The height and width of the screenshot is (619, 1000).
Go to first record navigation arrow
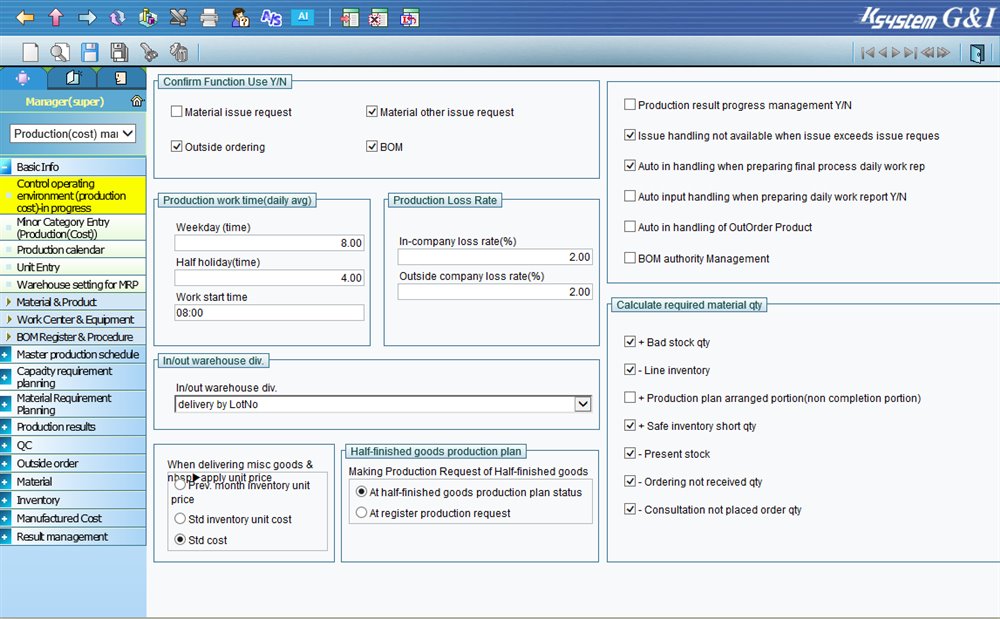point(867,52)
